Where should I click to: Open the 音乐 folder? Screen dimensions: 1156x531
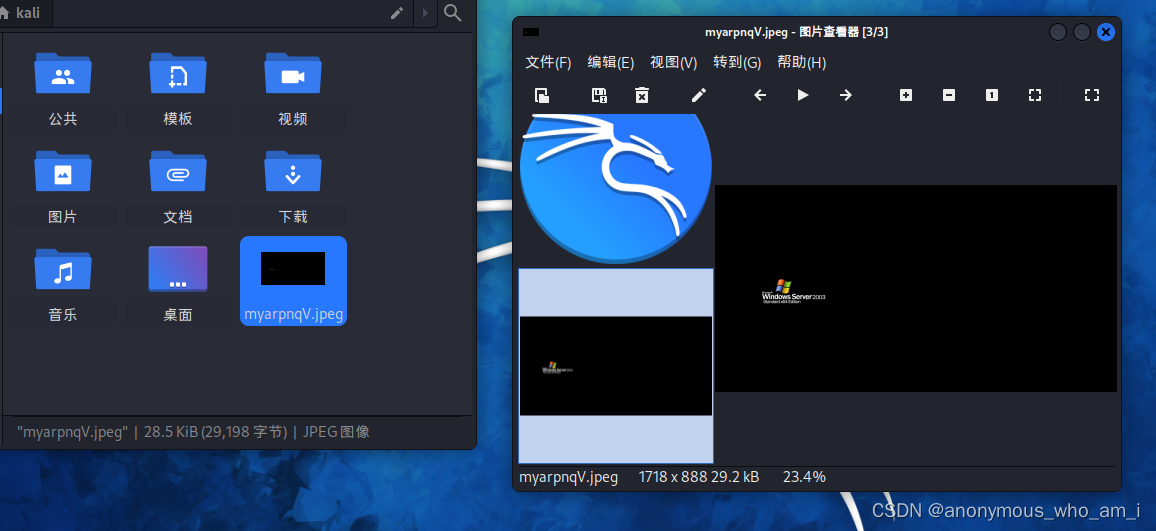pos(63,285)
